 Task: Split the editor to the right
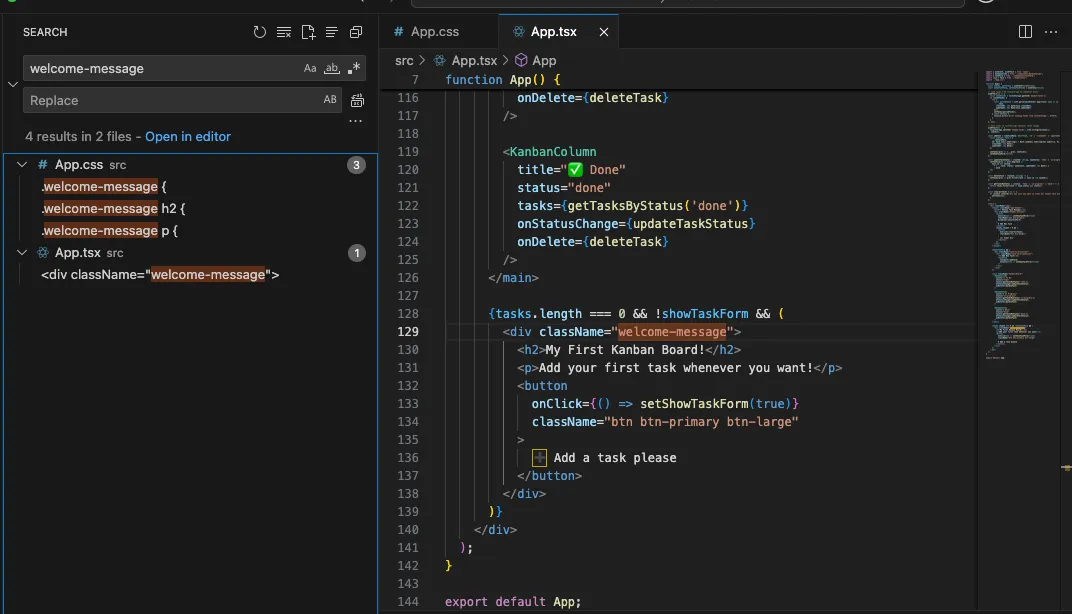[x=1025, y=32]
